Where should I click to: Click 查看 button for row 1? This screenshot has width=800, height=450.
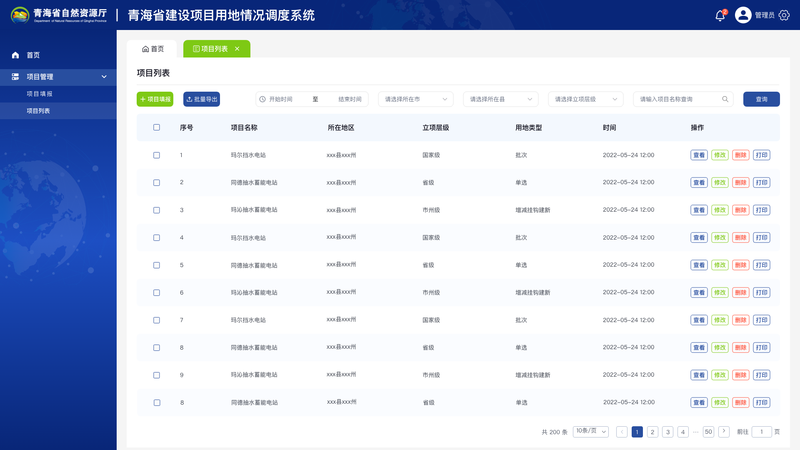click(698, 155)
